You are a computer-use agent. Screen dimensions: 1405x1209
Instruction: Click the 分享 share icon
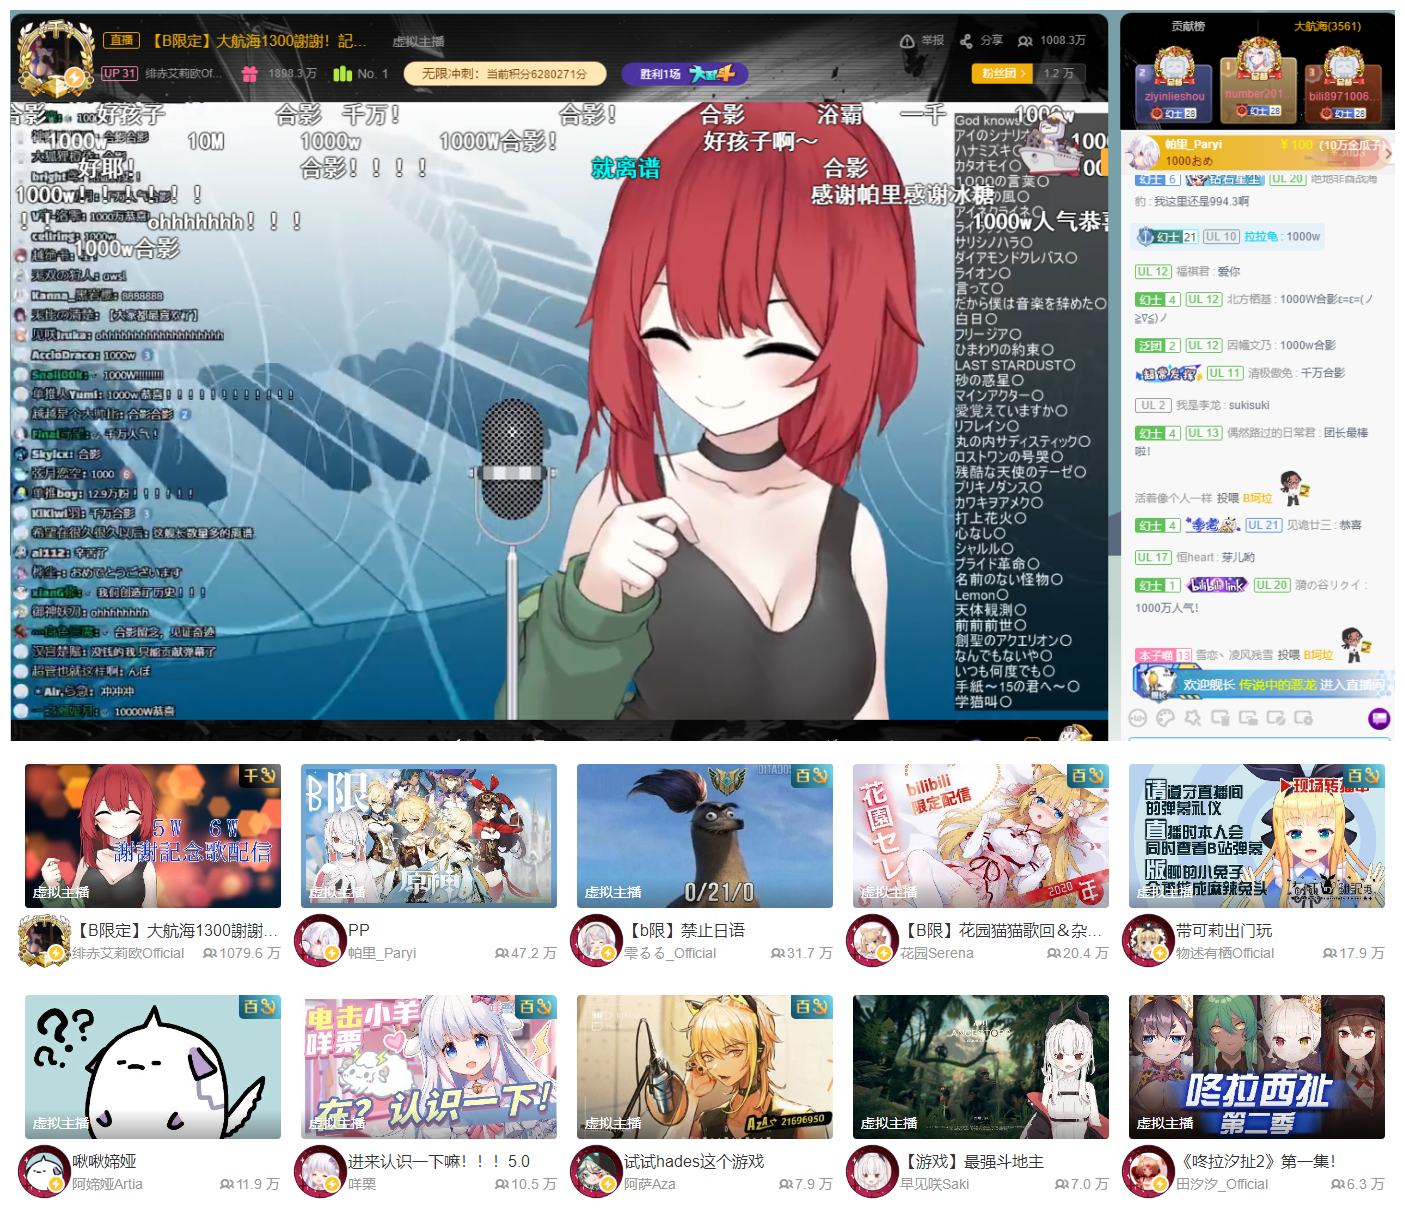[x=966, y=41]
